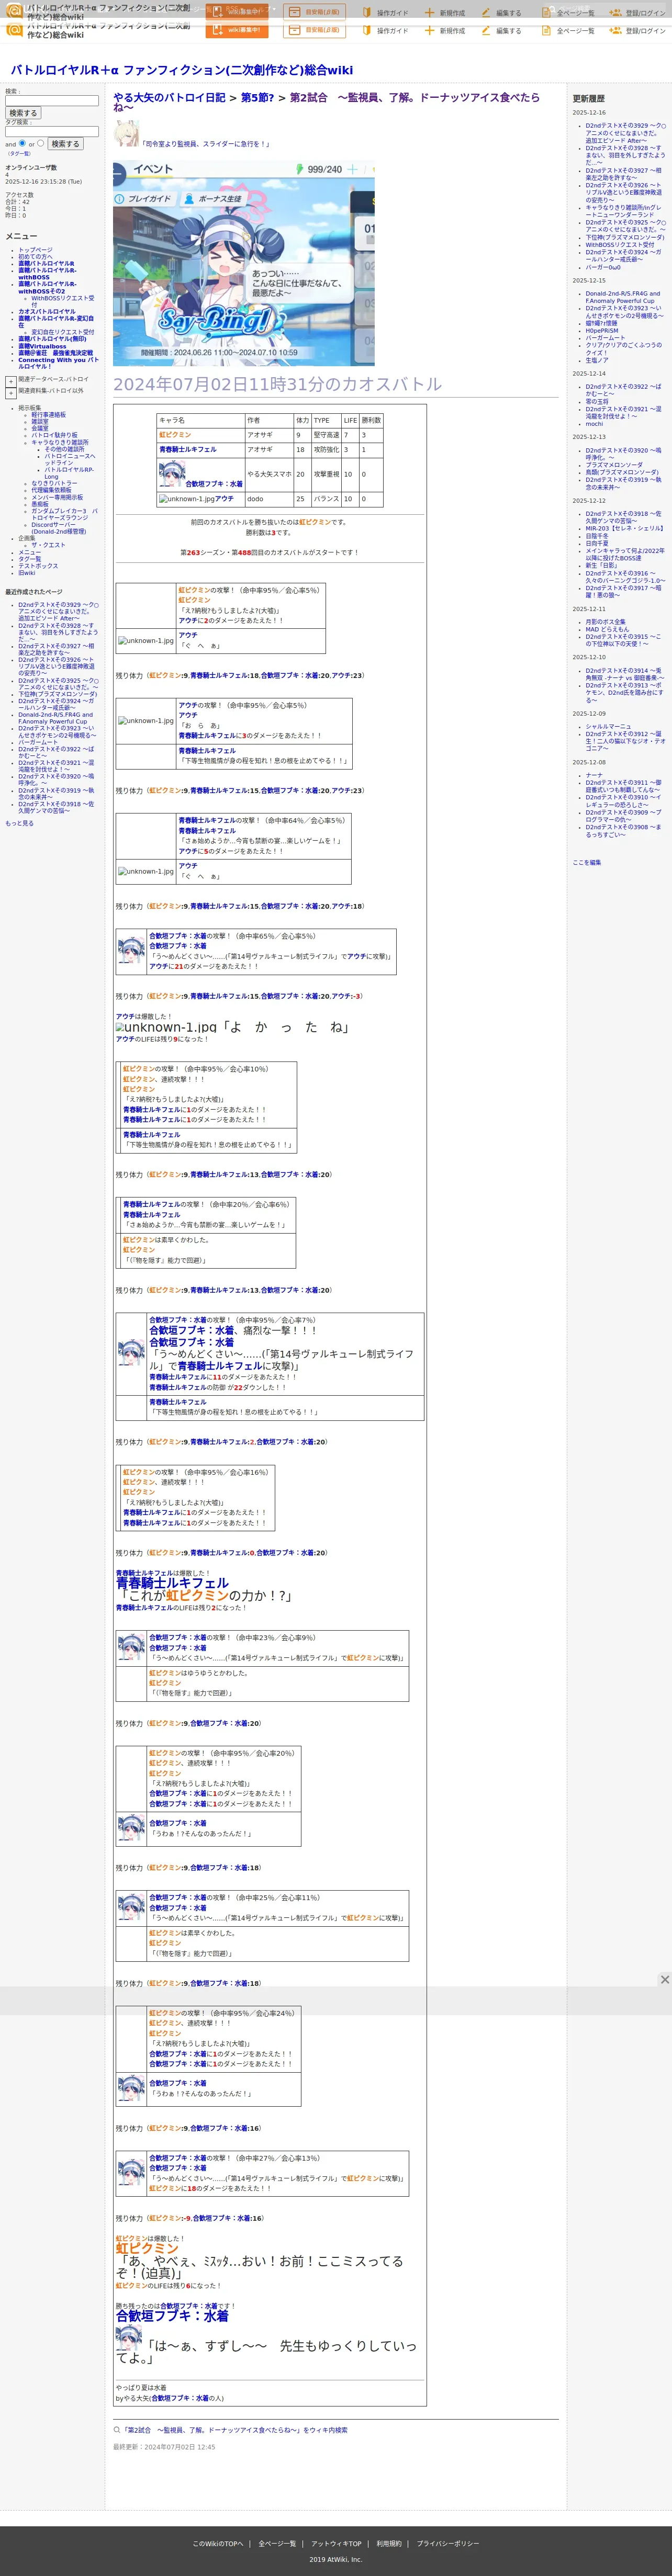The height and width of the screenshot is (2576, 672).
Task: Click ここを編集 in 更新履歴 sidebar
Action: [587, 862]
